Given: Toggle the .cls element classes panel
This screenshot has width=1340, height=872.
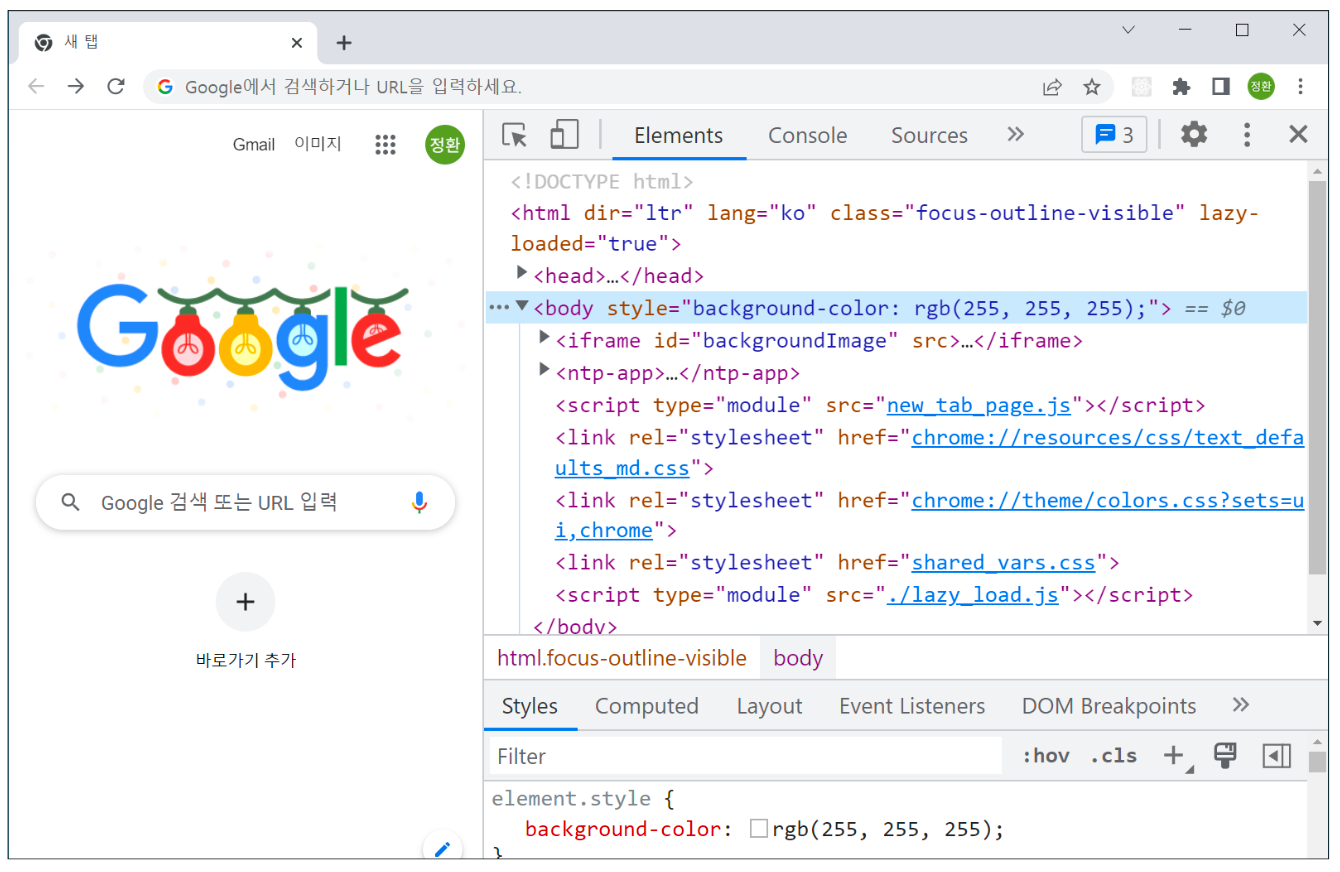Looking at the screenshot, I should pyautogui.click(x=1113, y=756).
